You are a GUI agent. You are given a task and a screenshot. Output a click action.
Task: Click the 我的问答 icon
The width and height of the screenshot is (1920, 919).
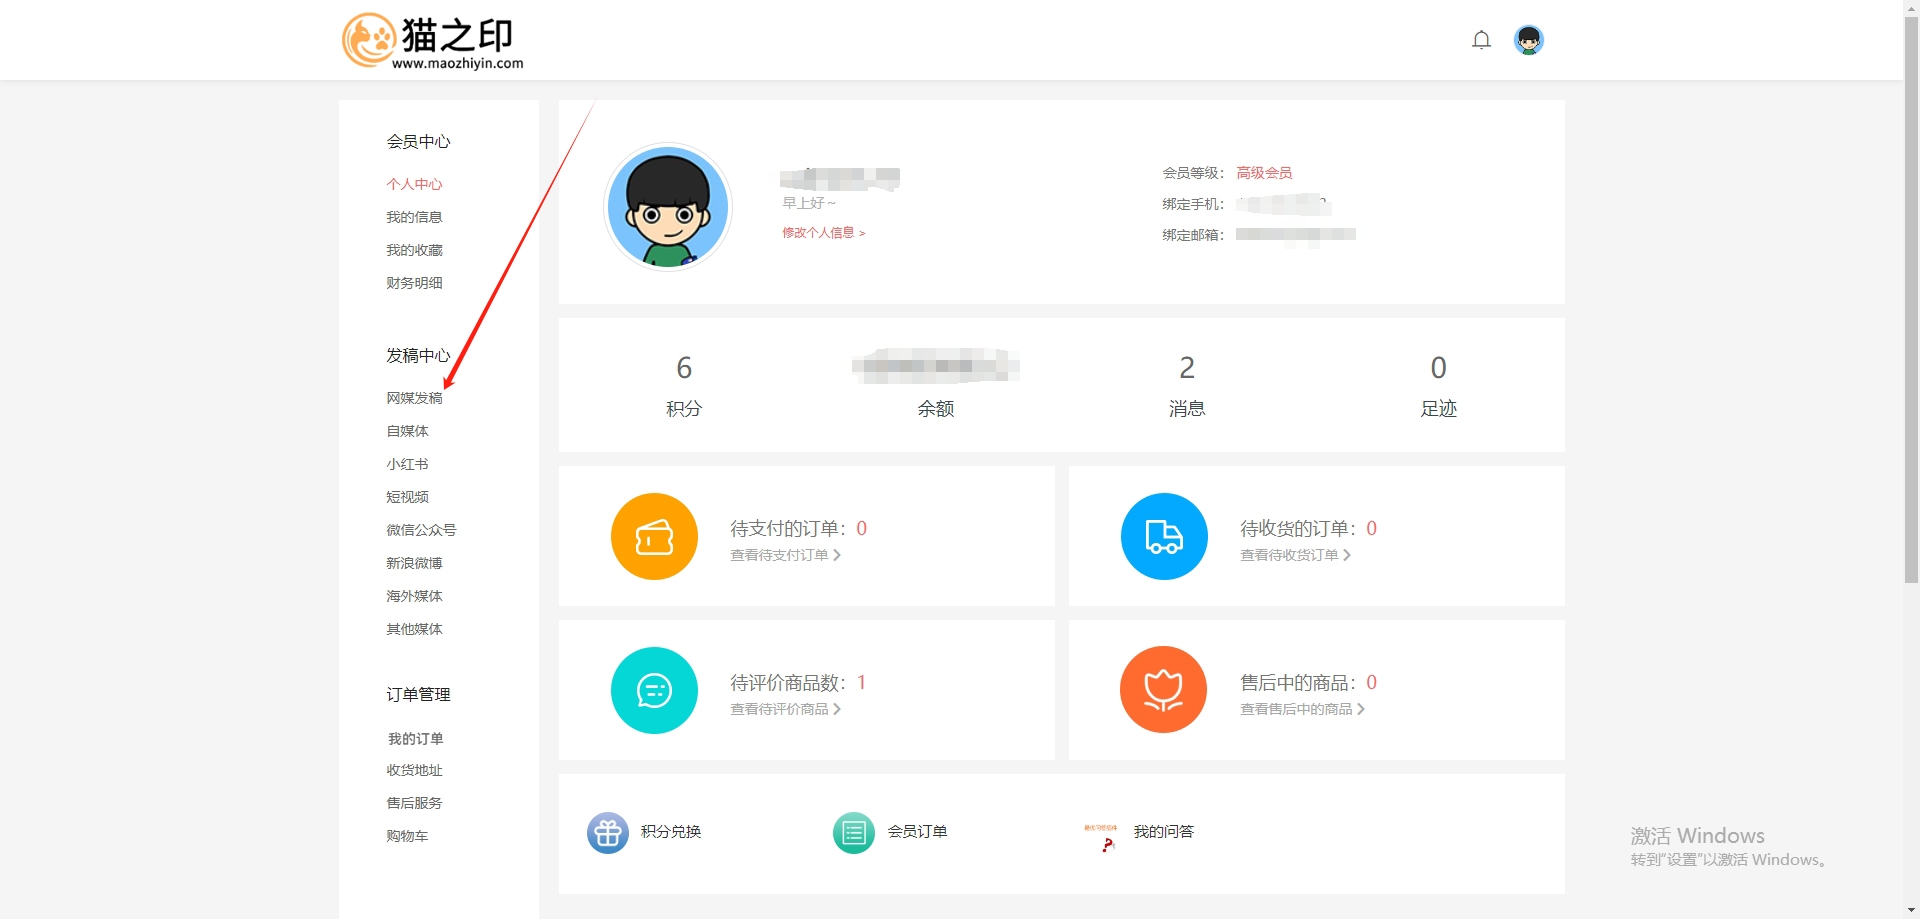pyautogui.click(x=1100, y=837)
